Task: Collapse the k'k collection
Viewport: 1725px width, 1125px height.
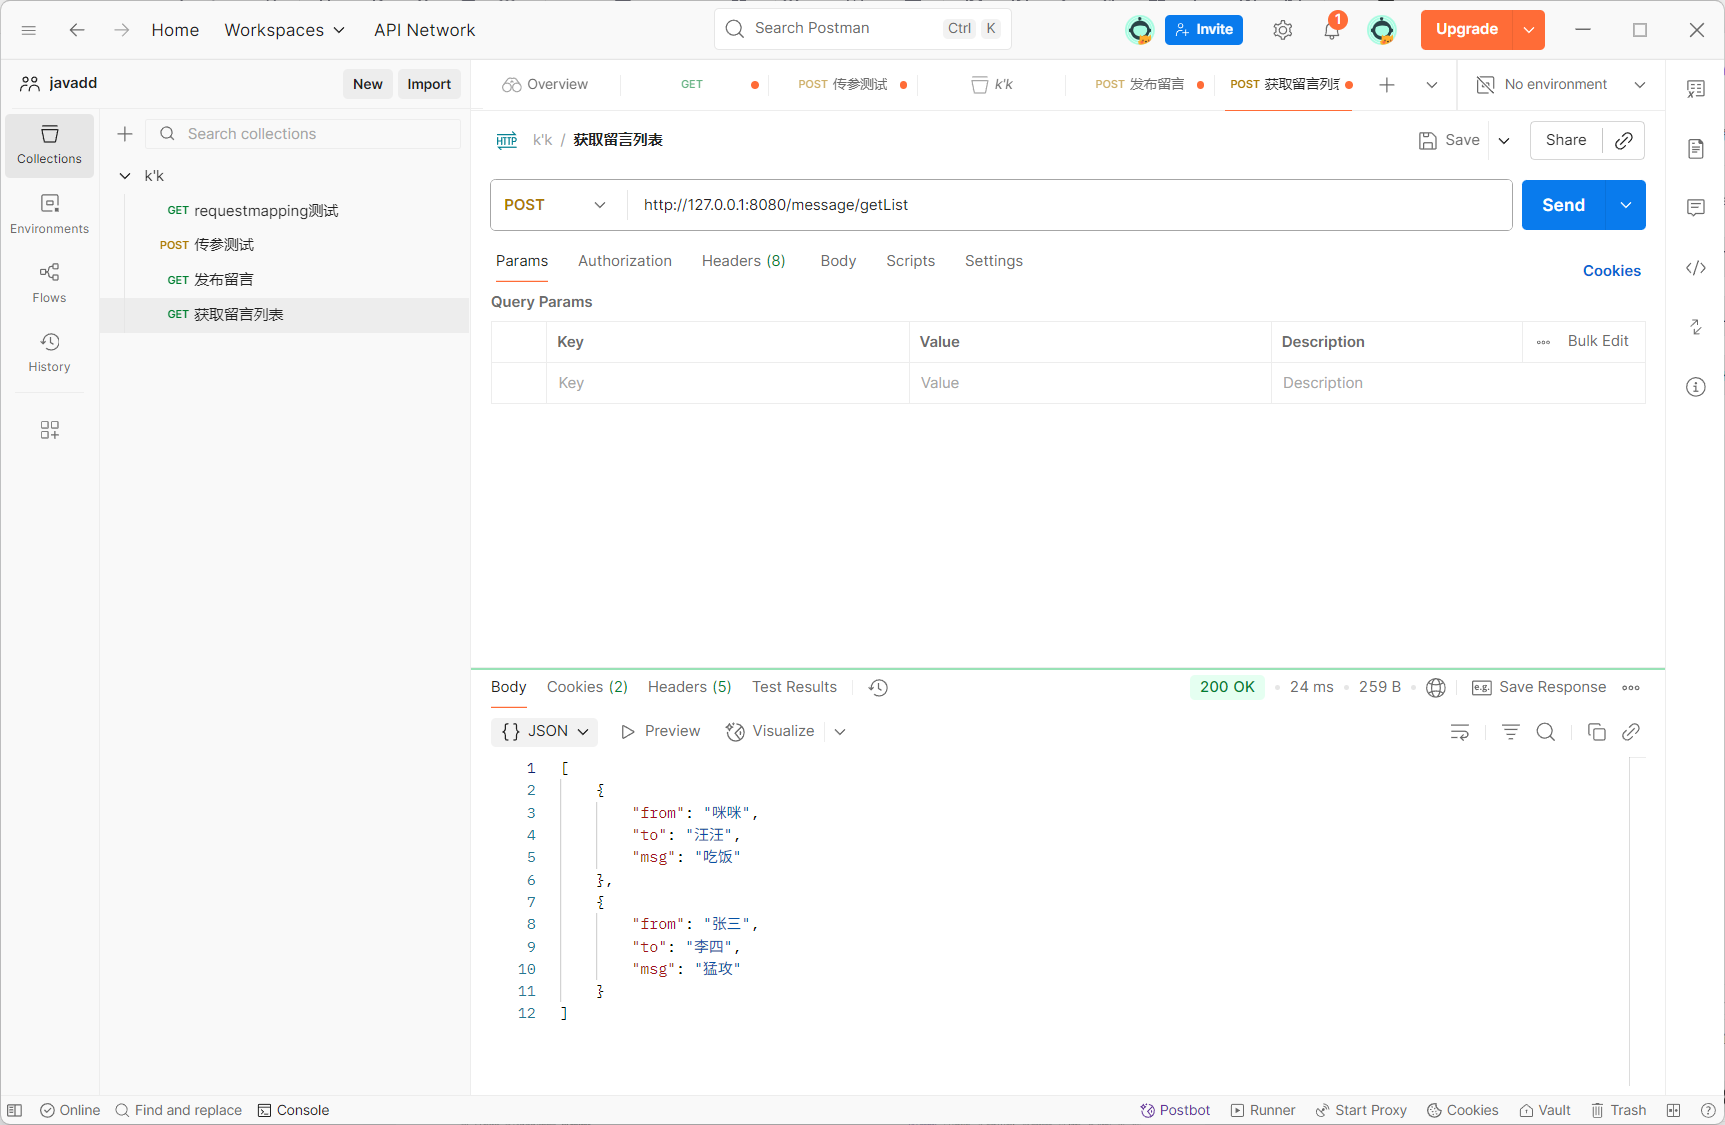Action: (125, 176)
